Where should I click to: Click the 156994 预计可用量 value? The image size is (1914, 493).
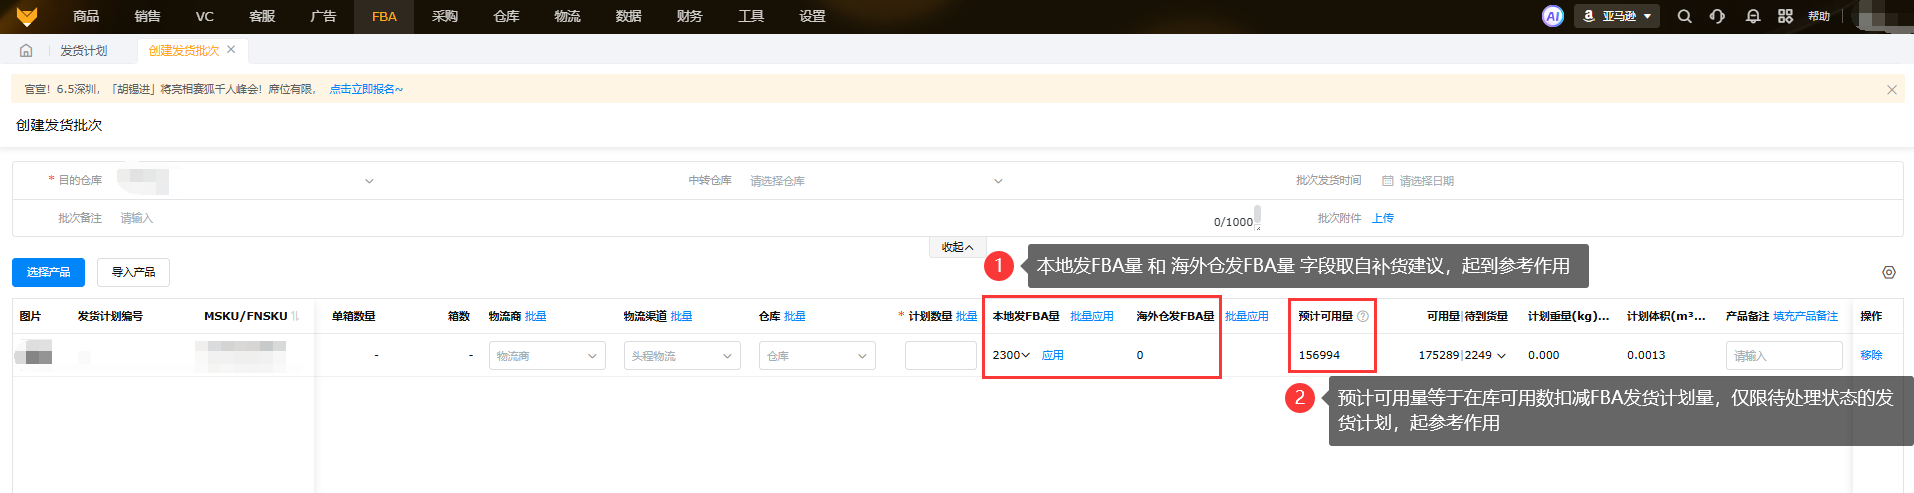click(1319, 355)
